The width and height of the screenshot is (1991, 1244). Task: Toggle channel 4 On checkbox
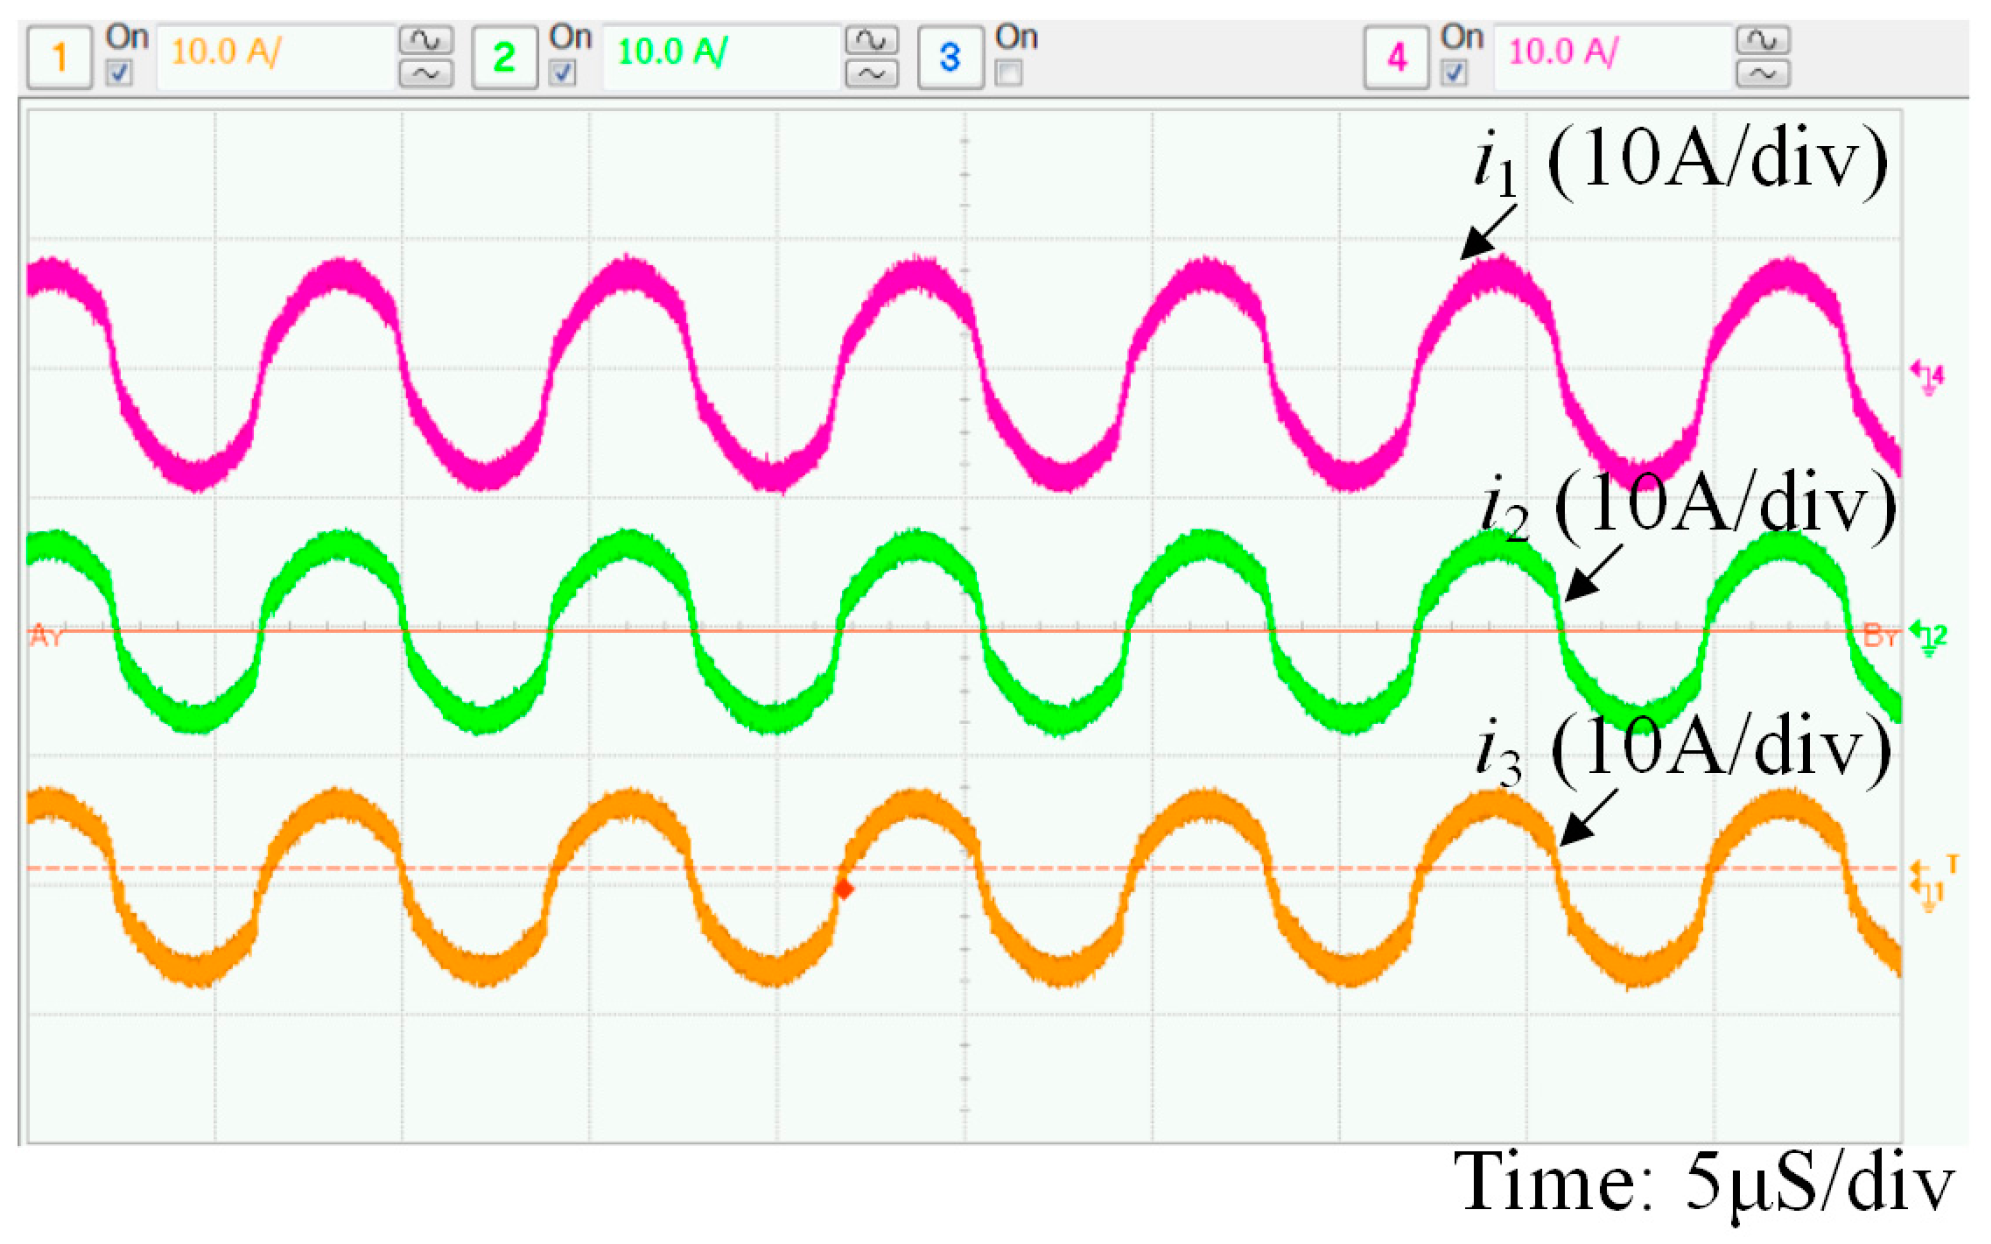coord(1454,73)
